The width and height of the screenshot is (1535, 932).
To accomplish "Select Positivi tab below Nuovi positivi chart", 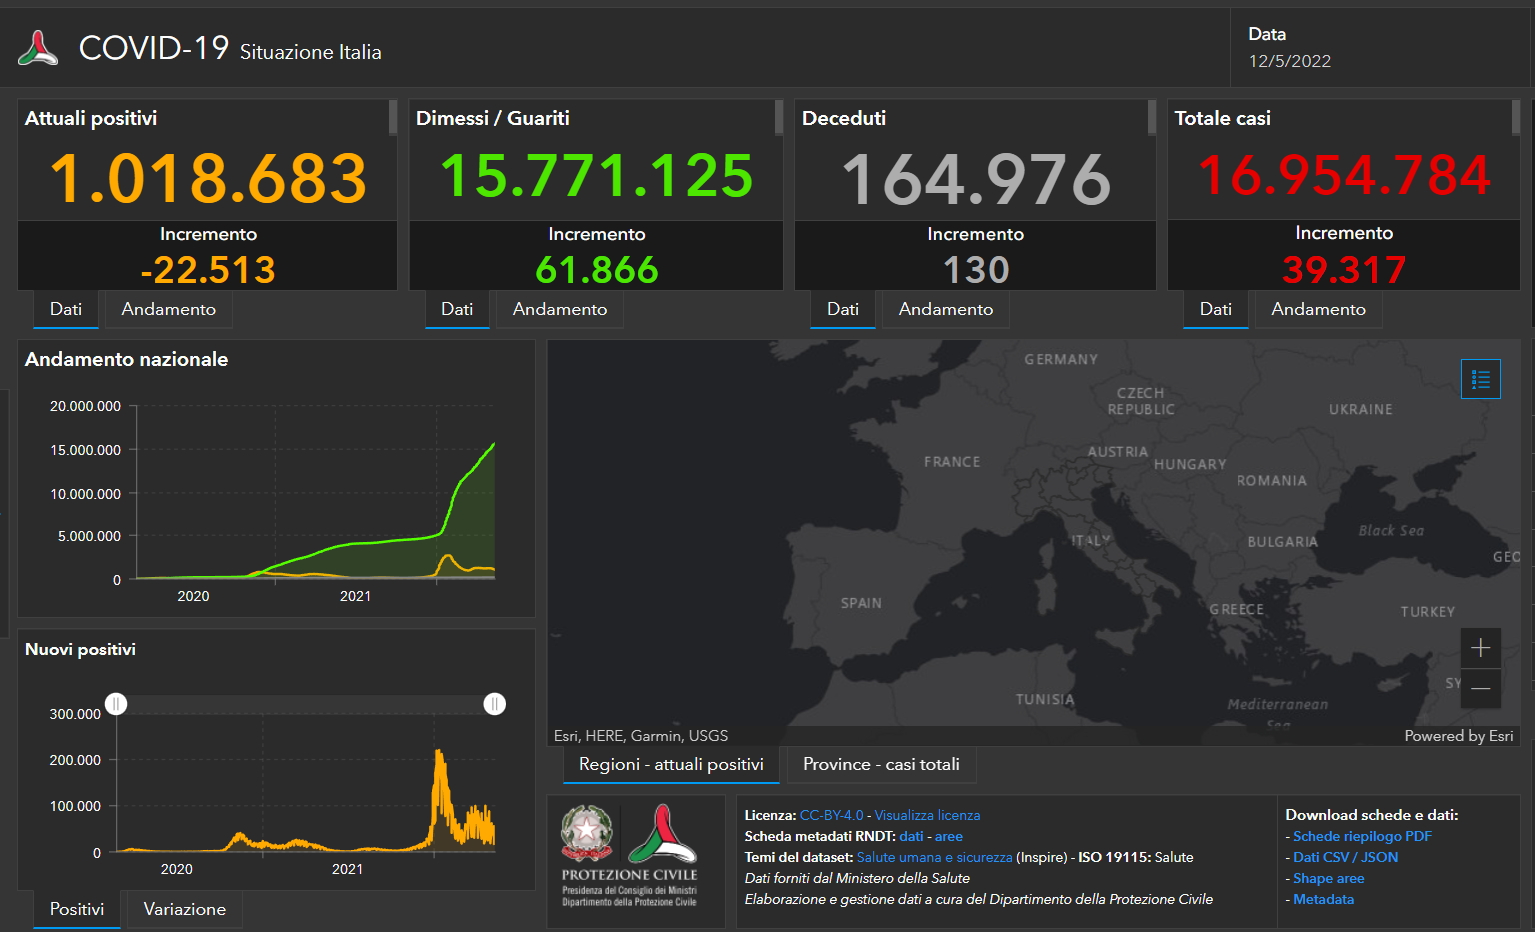I will 77,909.
